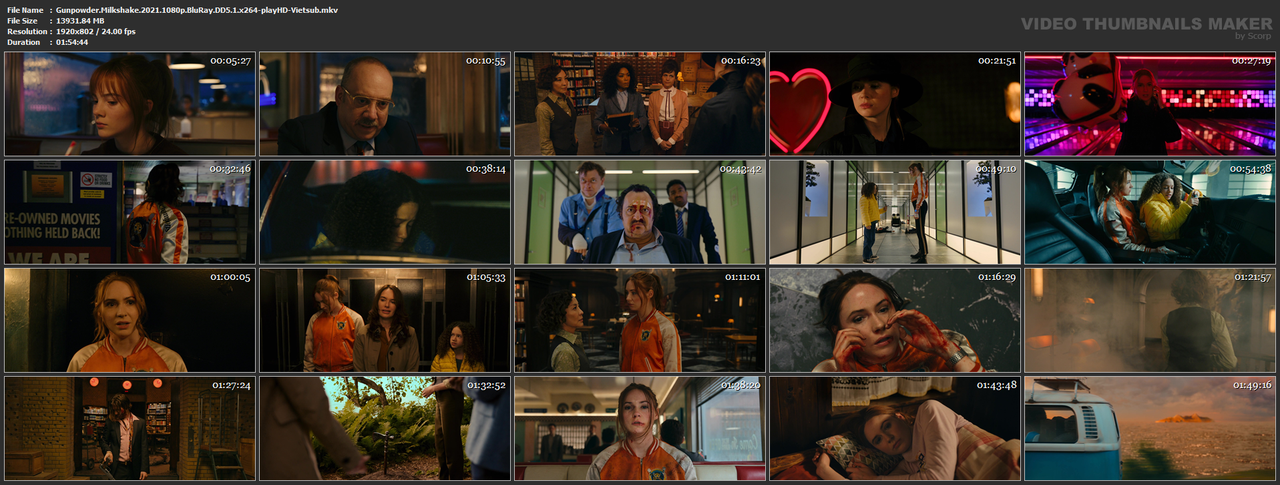This screenshot has width=1280, height=485.
Task: Open the frame stamped 00:10:55
Action: pos(384,104)
